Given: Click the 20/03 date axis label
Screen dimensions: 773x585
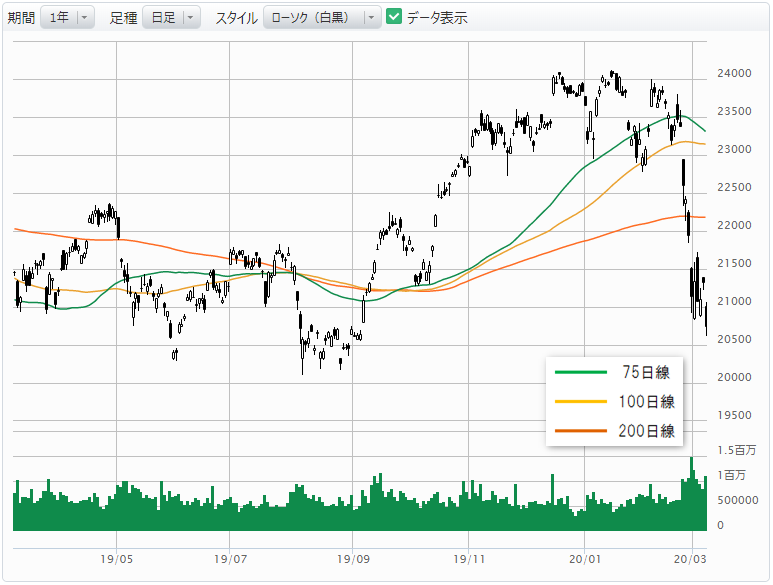Looking at the screenshot, I should [x=690, y=559].
